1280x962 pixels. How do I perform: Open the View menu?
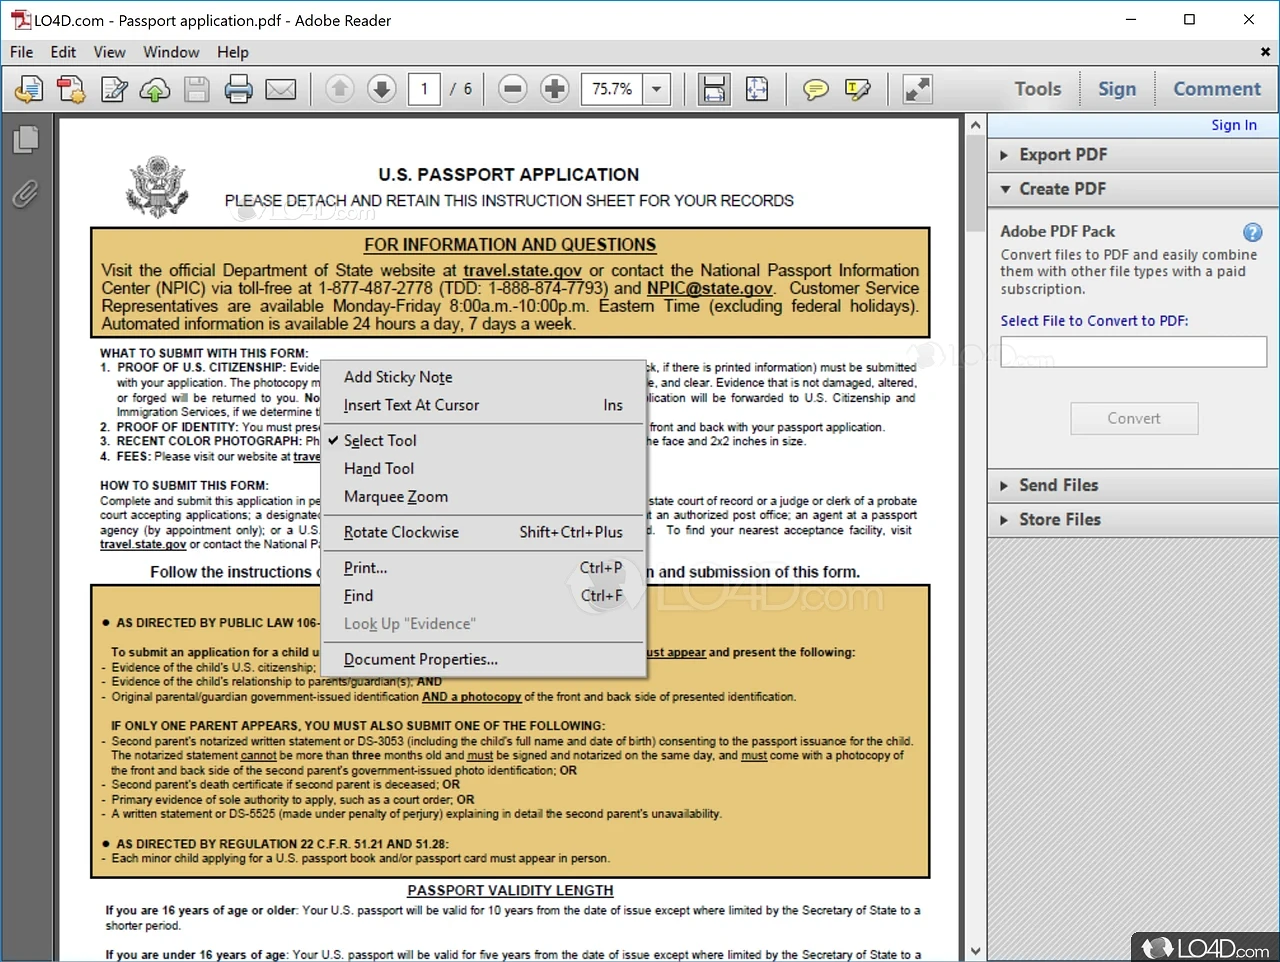[x=109, y=52]
